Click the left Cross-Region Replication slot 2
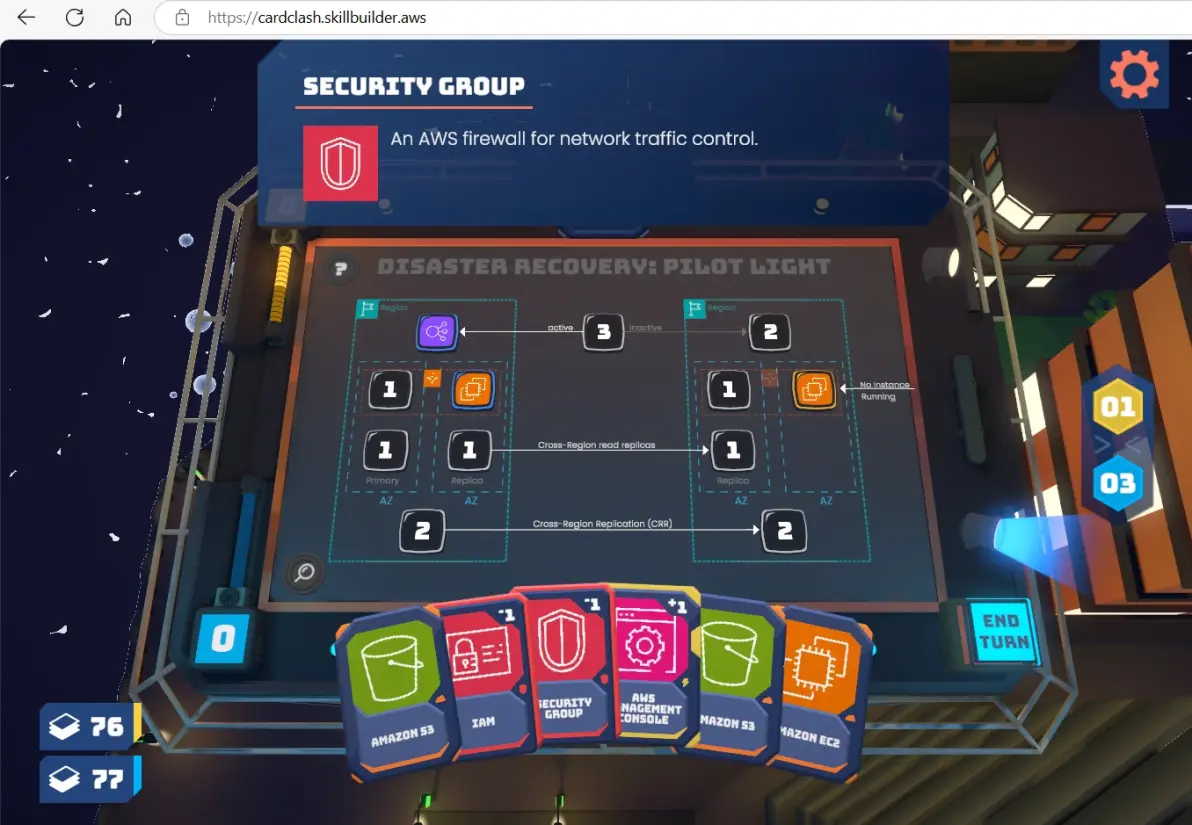This screenshot has width=1192, height=825. [x=422, y=531]
